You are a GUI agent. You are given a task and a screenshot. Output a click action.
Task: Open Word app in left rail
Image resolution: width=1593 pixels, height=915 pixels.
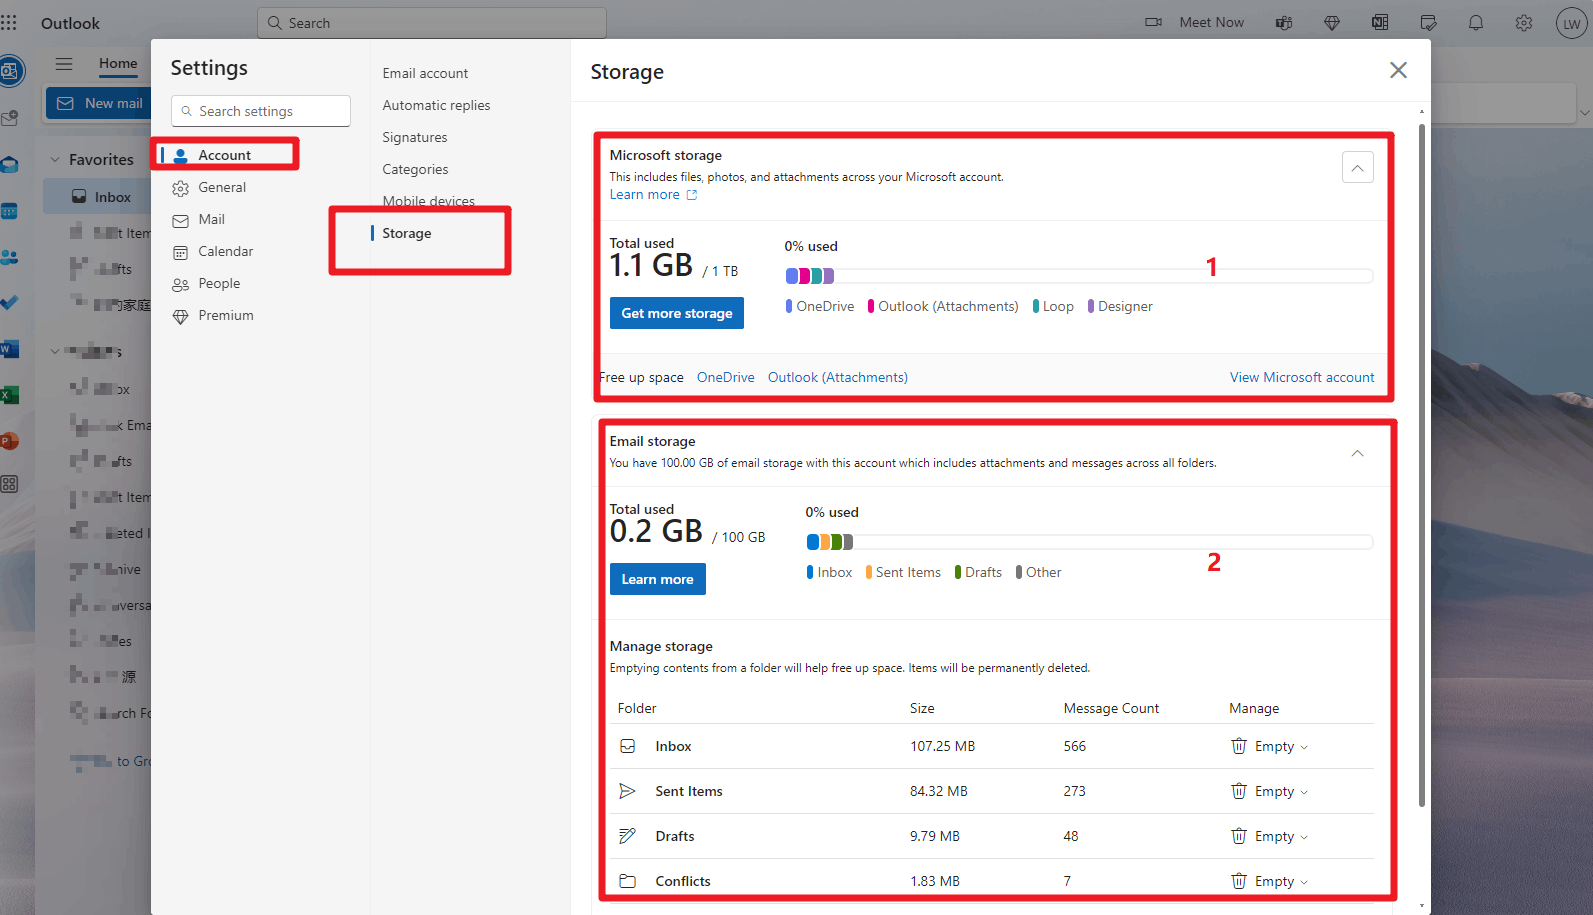tap(9, 349)
